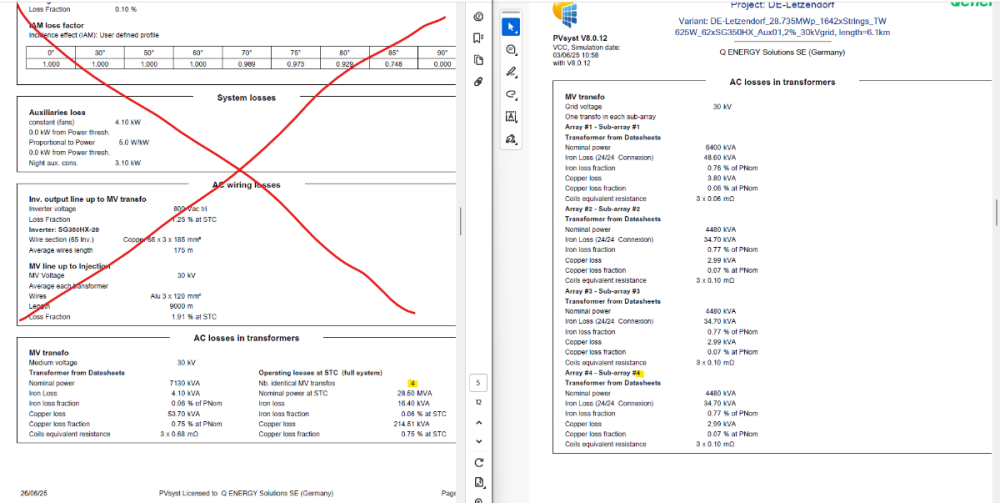Choose the add comment tool
This screenshot has width=1000, height=503.
coord(511,50)
